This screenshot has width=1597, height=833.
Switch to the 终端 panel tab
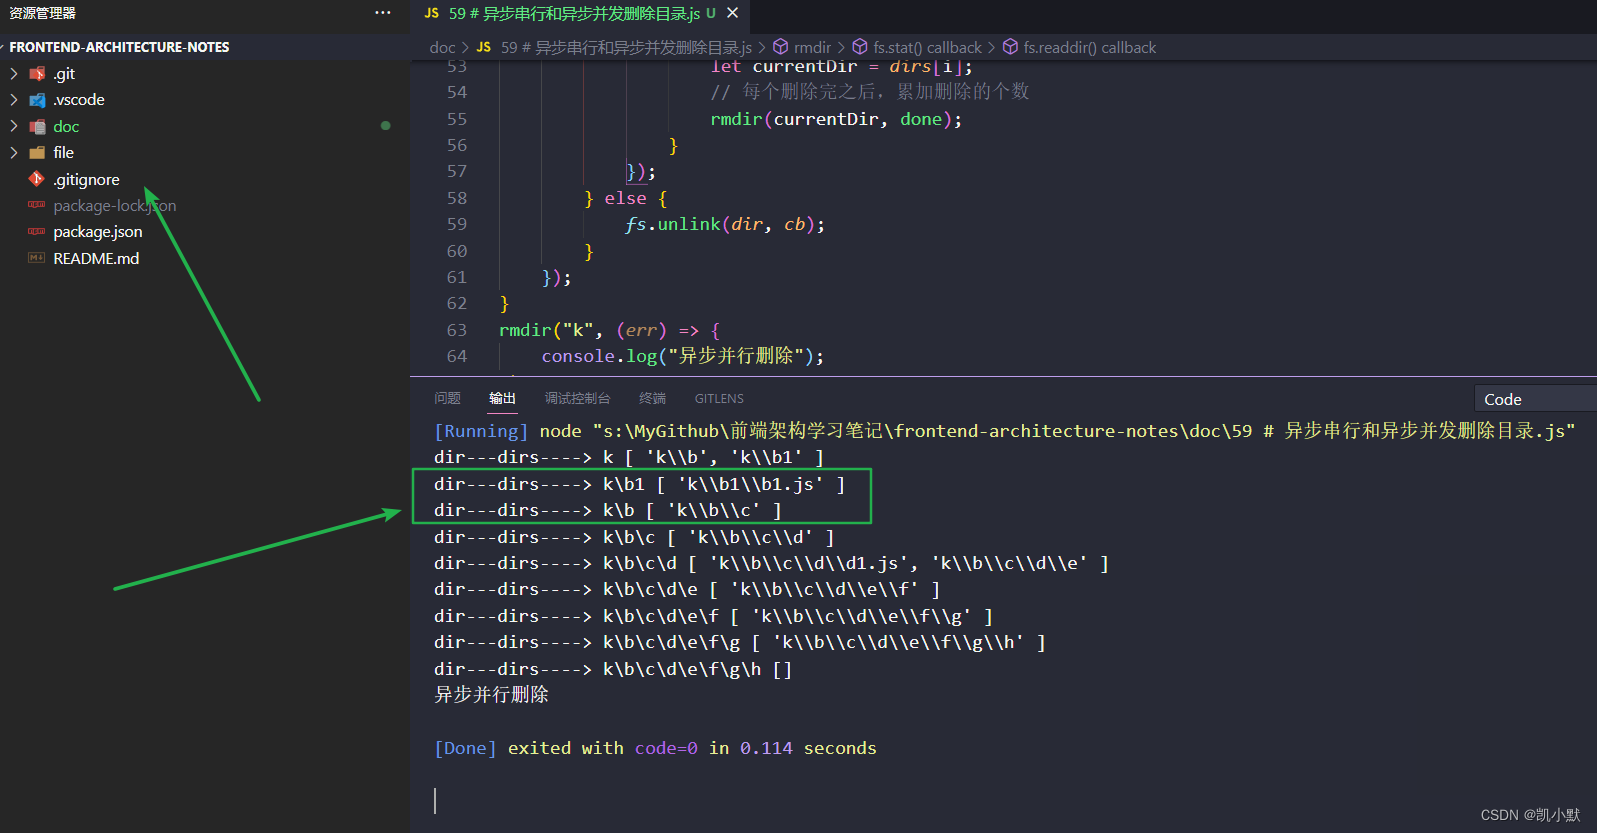[x=652, y=398]
